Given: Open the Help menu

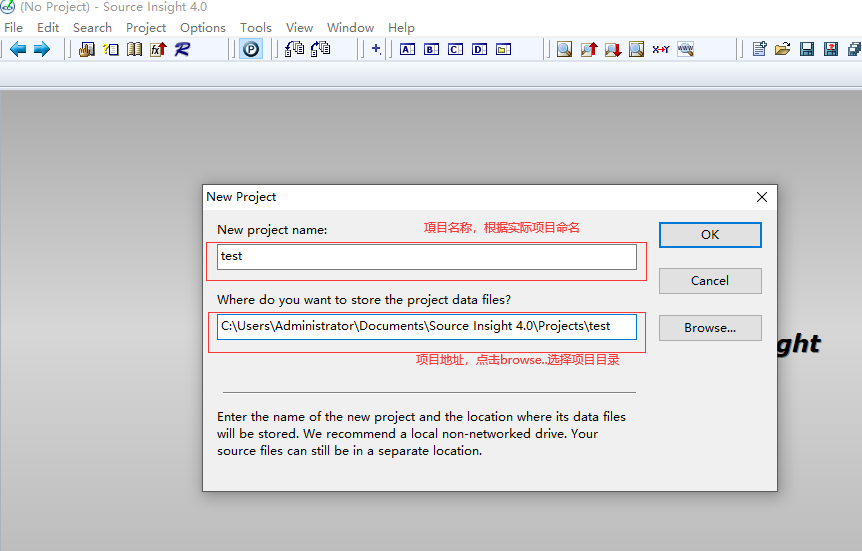Looking at the screenshot, I should (401, 27).
